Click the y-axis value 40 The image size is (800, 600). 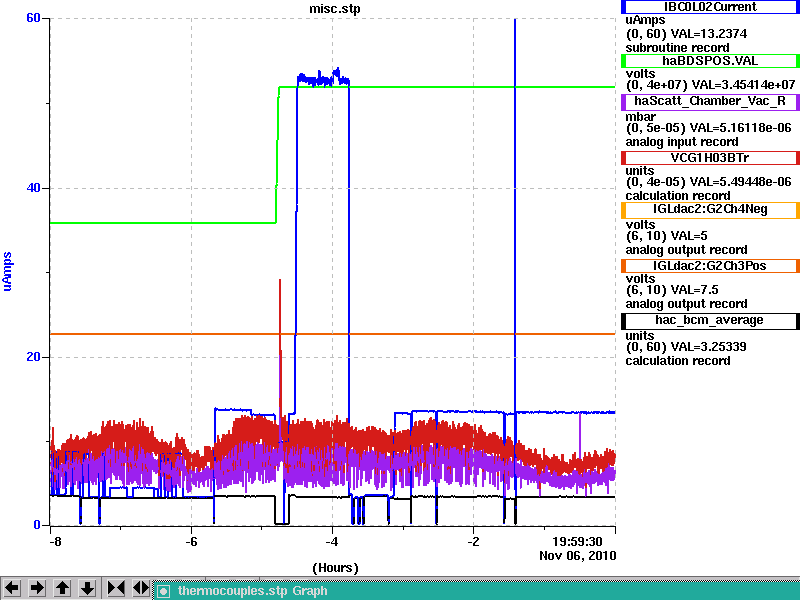click(x=33, y=188)
